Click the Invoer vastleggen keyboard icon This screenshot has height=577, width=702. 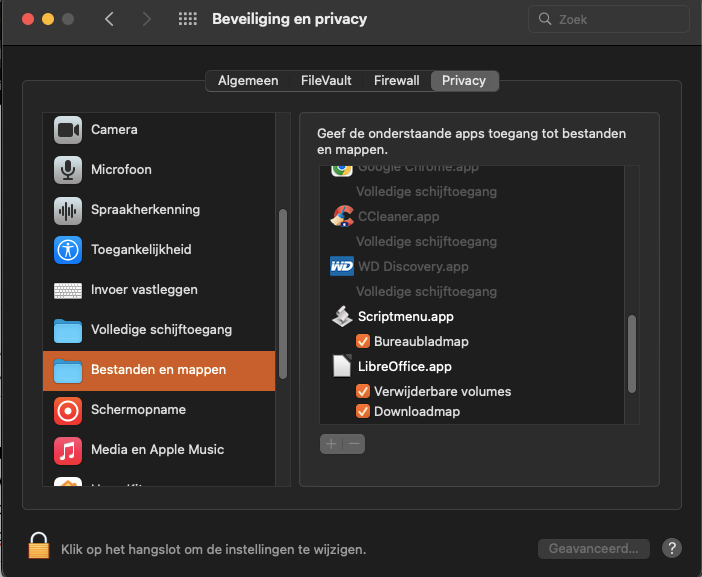coord(68,290)
